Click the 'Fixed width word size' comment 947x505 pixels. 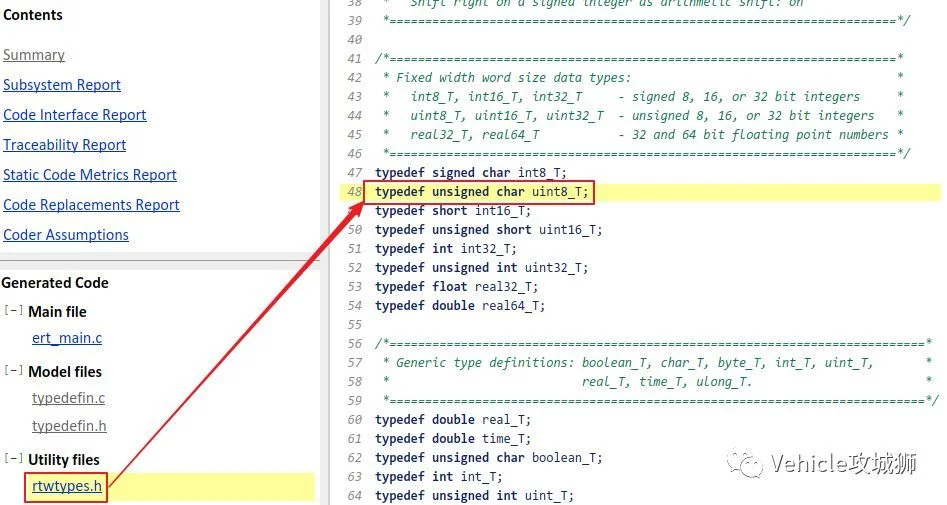[513, 78]
